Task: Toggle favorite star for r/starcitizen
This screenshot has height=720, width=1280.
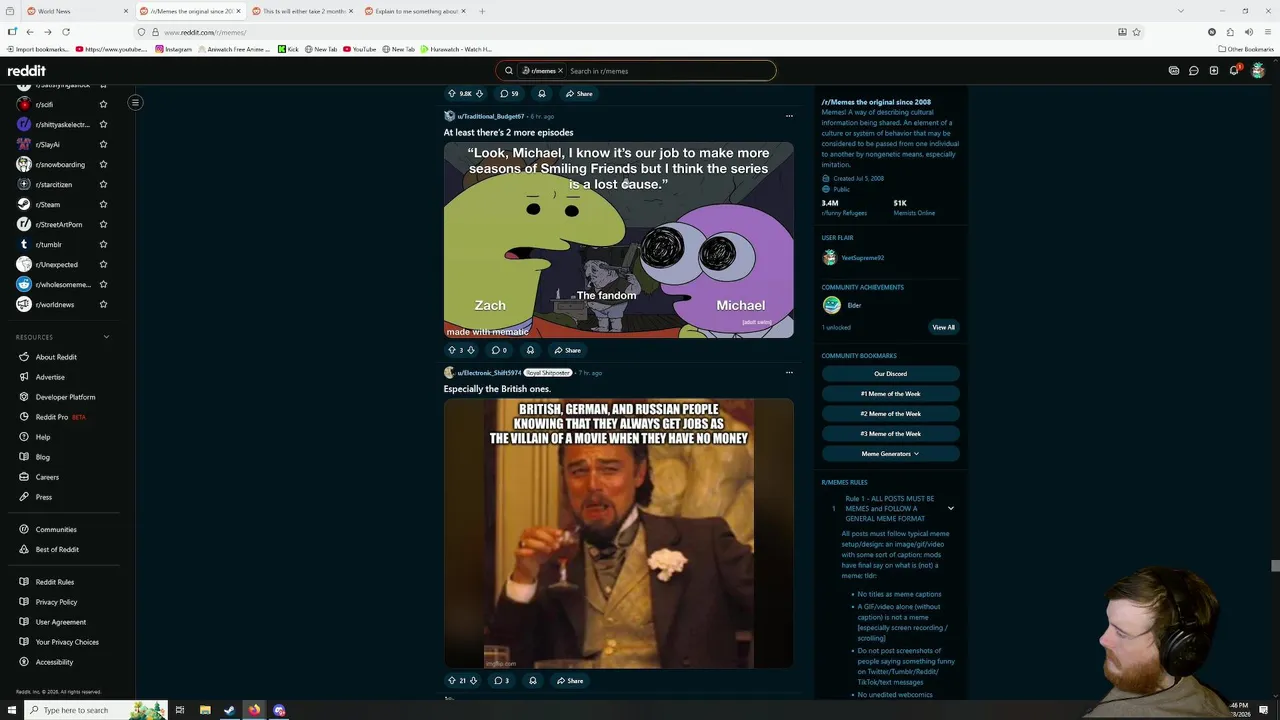Action: 103,184
